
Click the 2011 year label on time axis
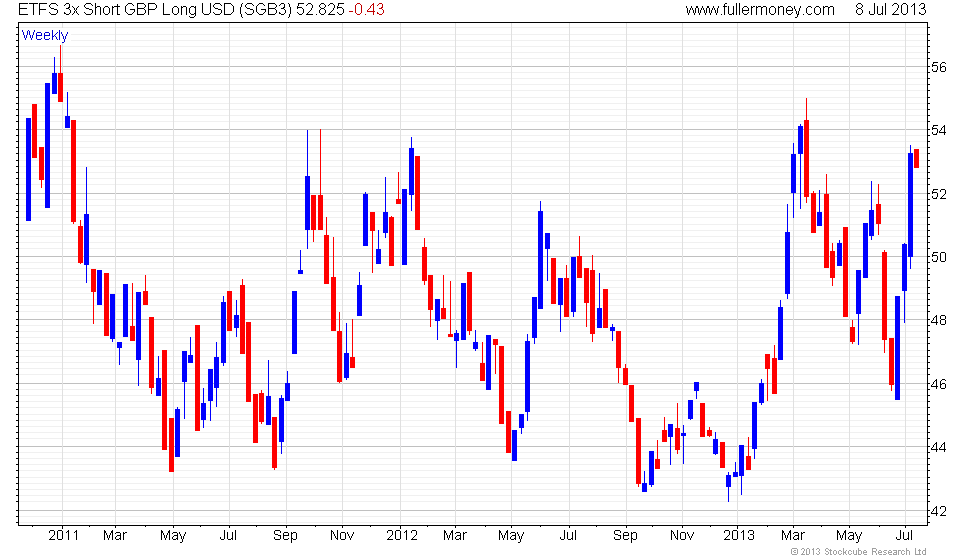tap(64, 536)
